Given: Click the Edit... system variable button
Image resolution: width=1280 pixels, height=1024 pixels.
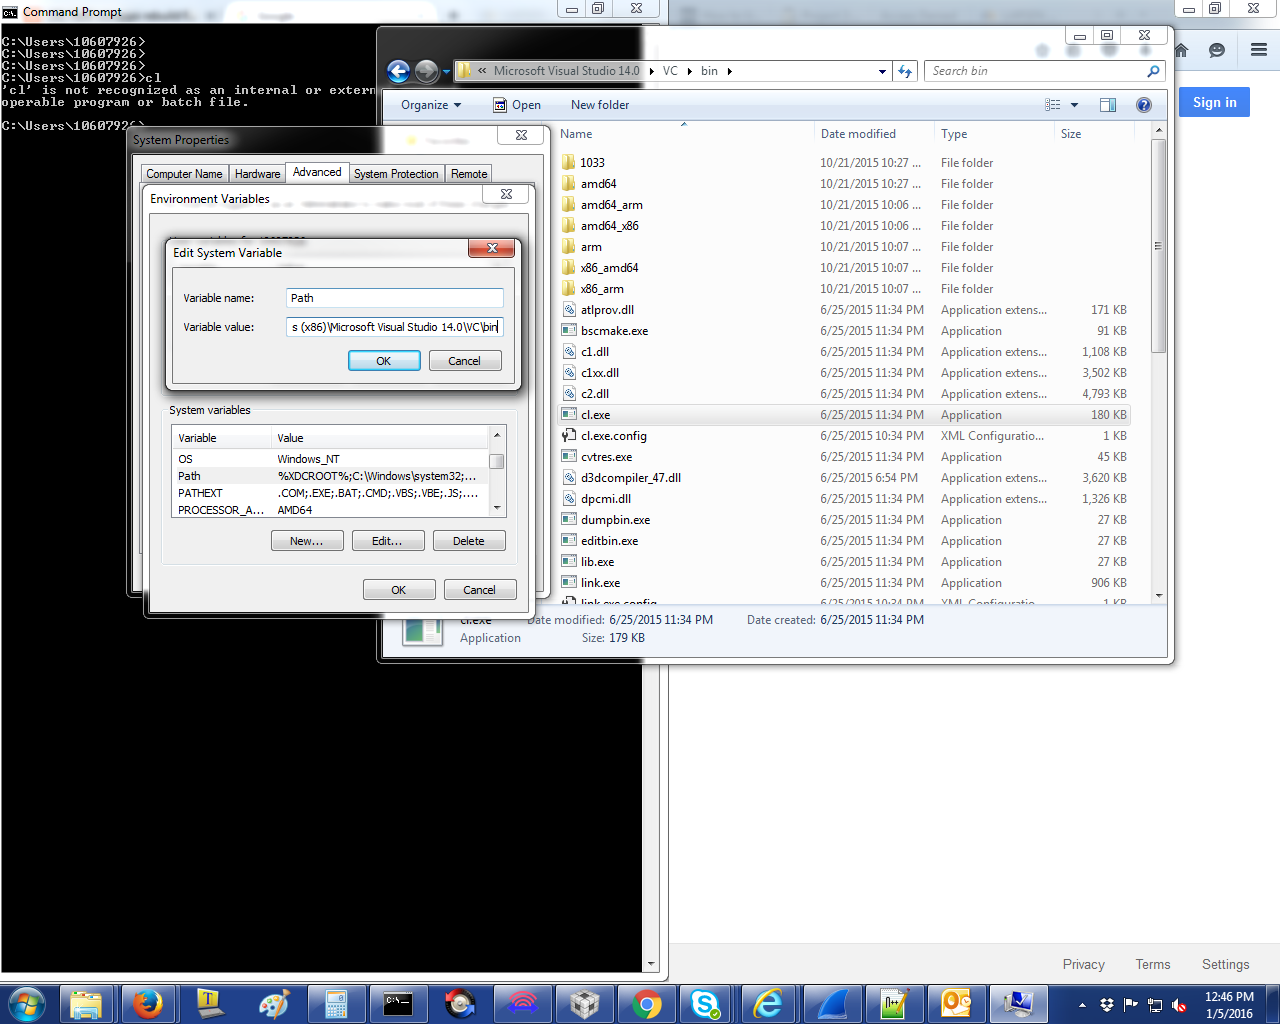Looking at the screenshot, I should point(388,541).
